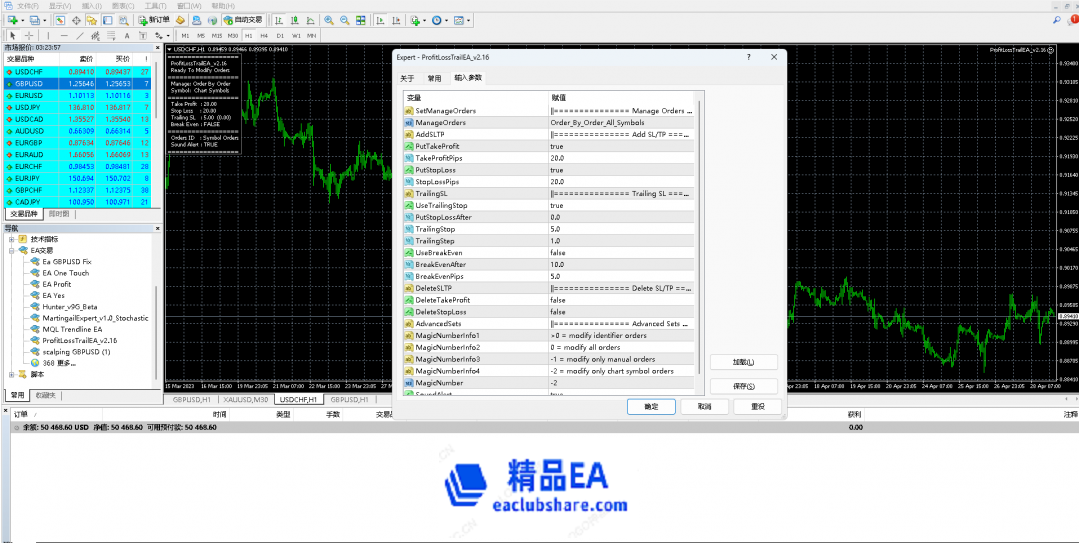This screenshot has height=543, width=1079.
Task: Switch timeframe to M1
Action: click(x=185, y=35)
